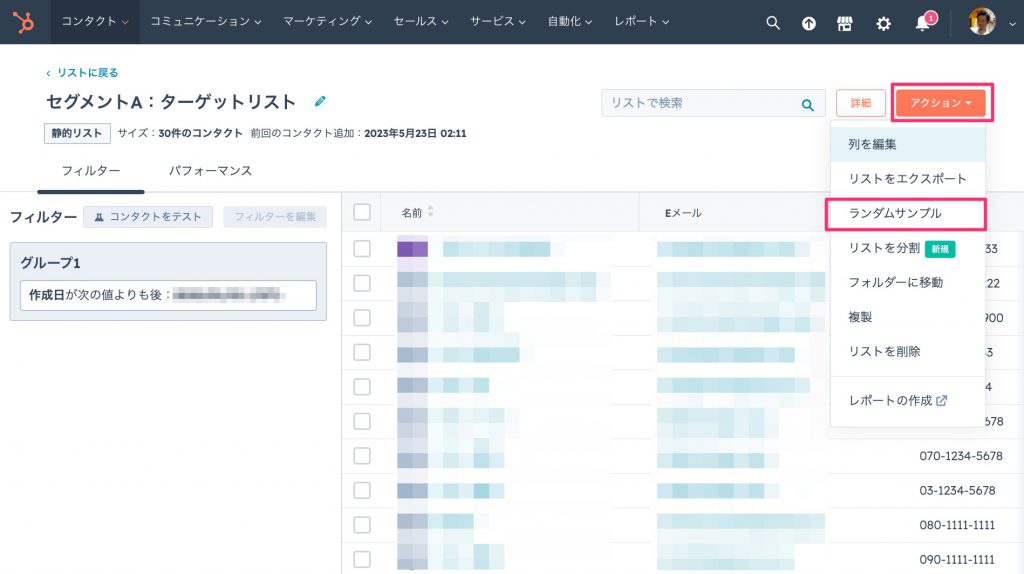The width and height of the screenshot is (1024, 574).
Task: Click the upgrade arrow icon
Action: click(x=808, y=24)
